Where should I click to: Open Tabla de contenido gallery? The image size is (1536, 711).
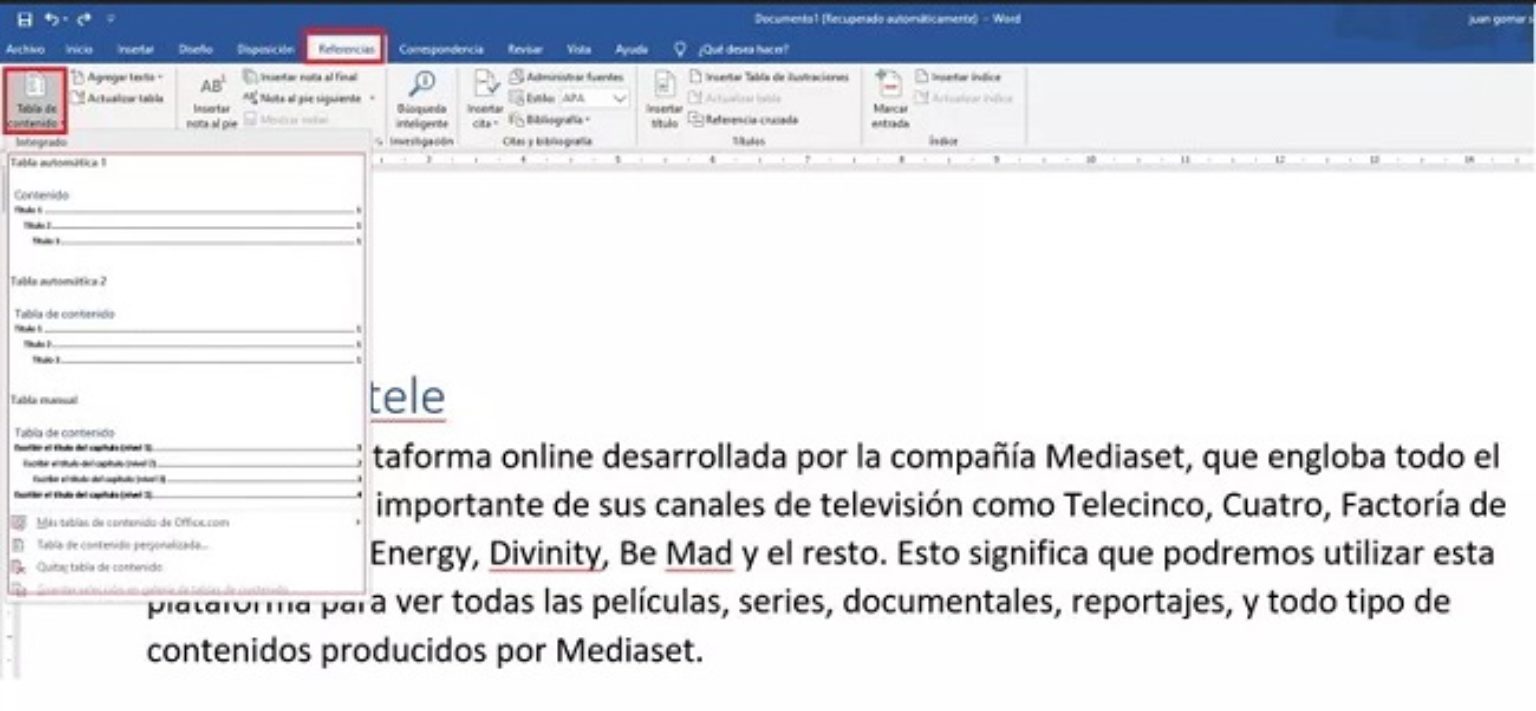tap(35, 99)
